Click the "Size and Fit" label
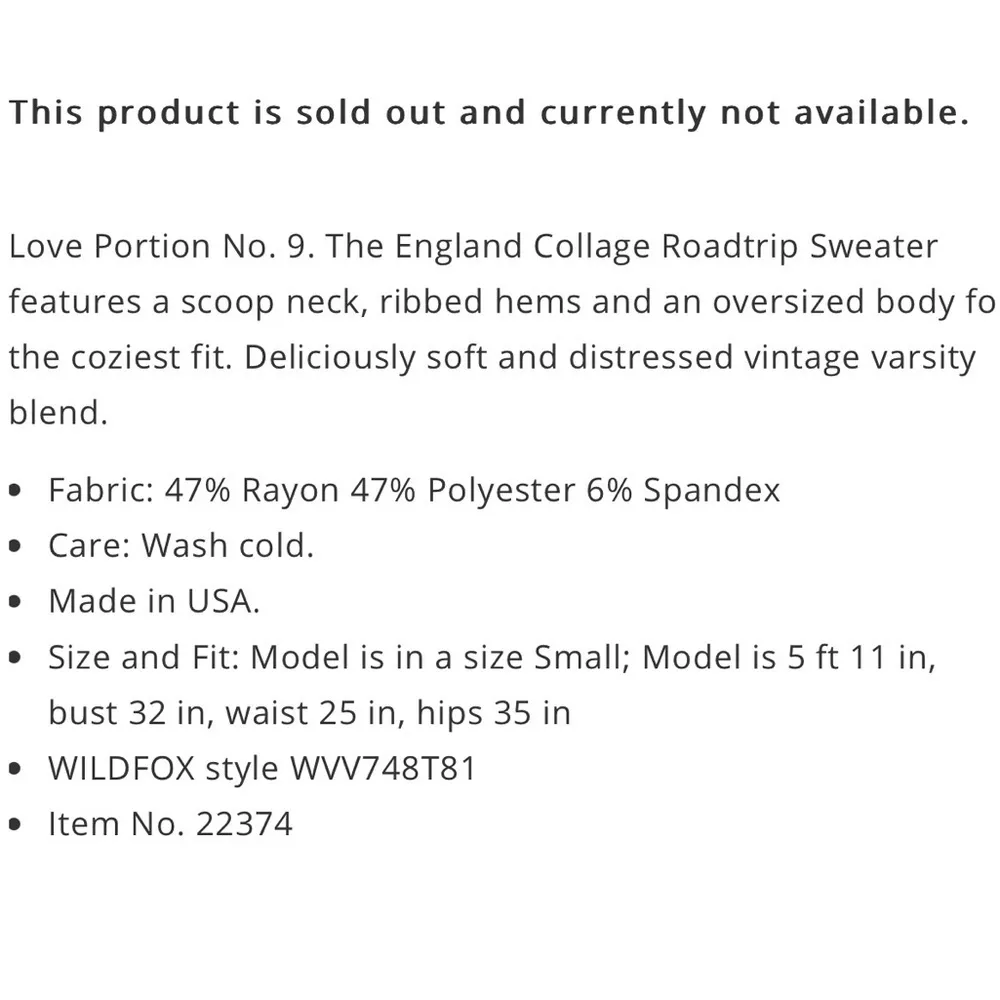1000x1000 pixels. 143,657
